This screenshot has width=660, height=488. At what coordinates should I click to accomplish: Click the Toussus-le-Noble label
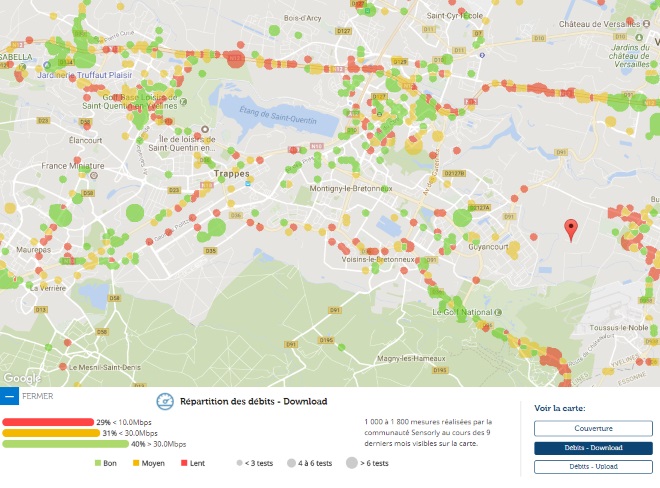pos(619,328)
